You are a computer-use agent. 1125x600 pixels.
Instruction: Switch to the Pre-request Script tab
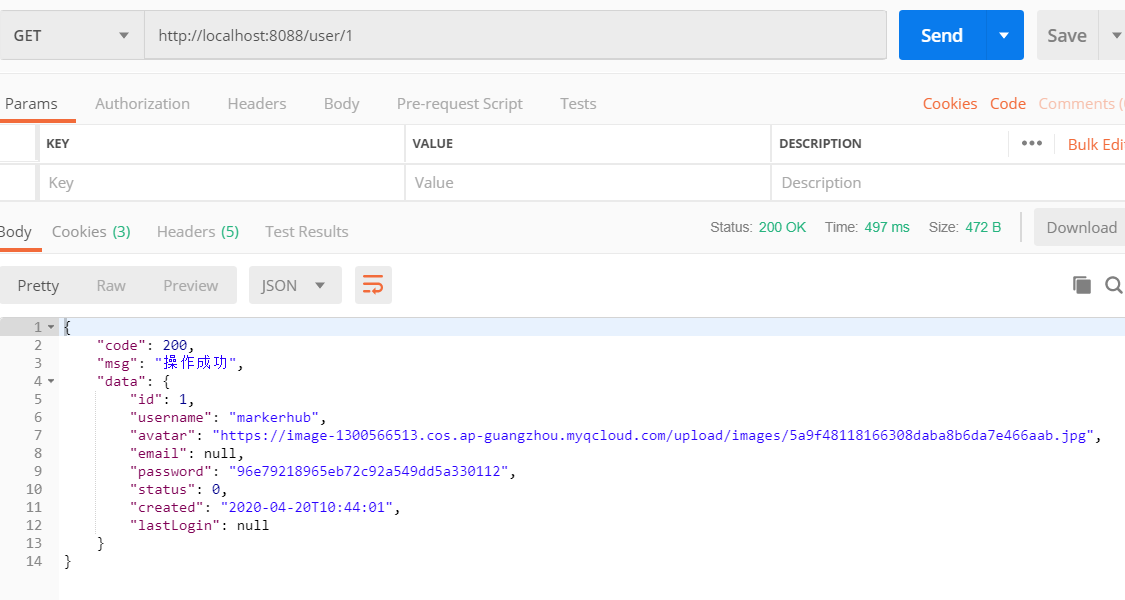coord(460,103)
